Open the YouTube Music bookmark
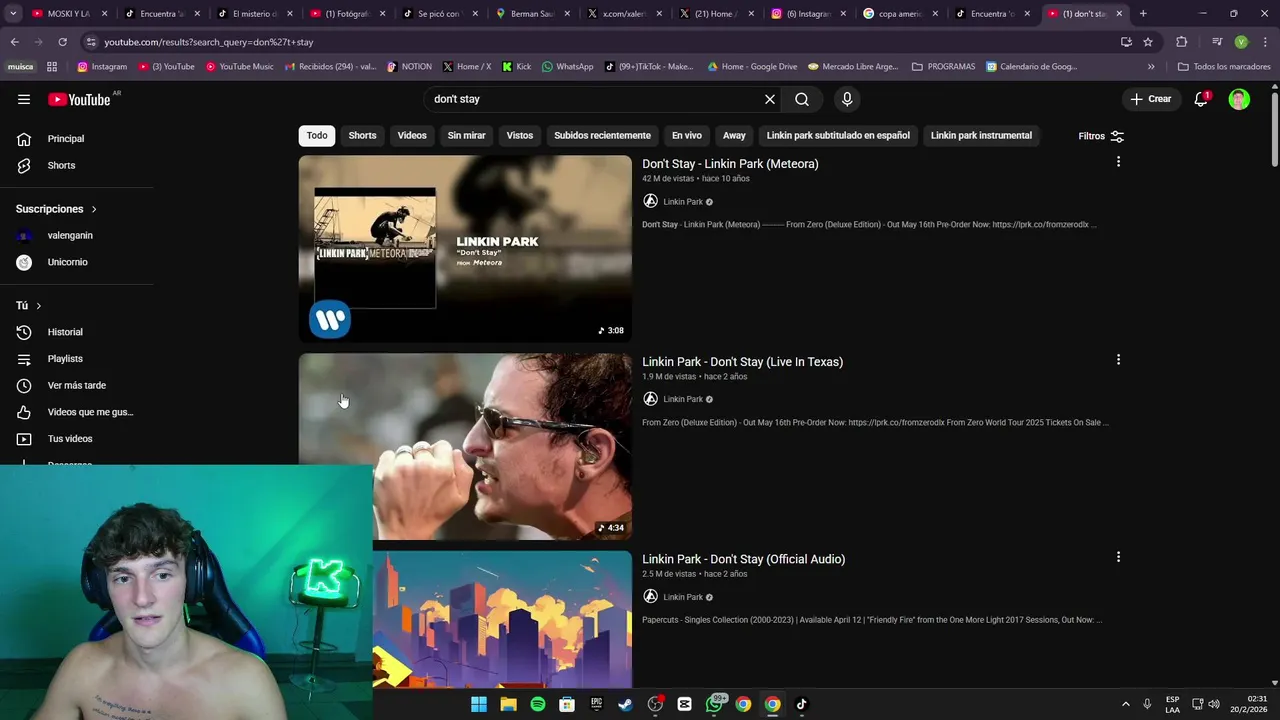The height and width of the screenshot is (720, 1280). pos(239,67)
